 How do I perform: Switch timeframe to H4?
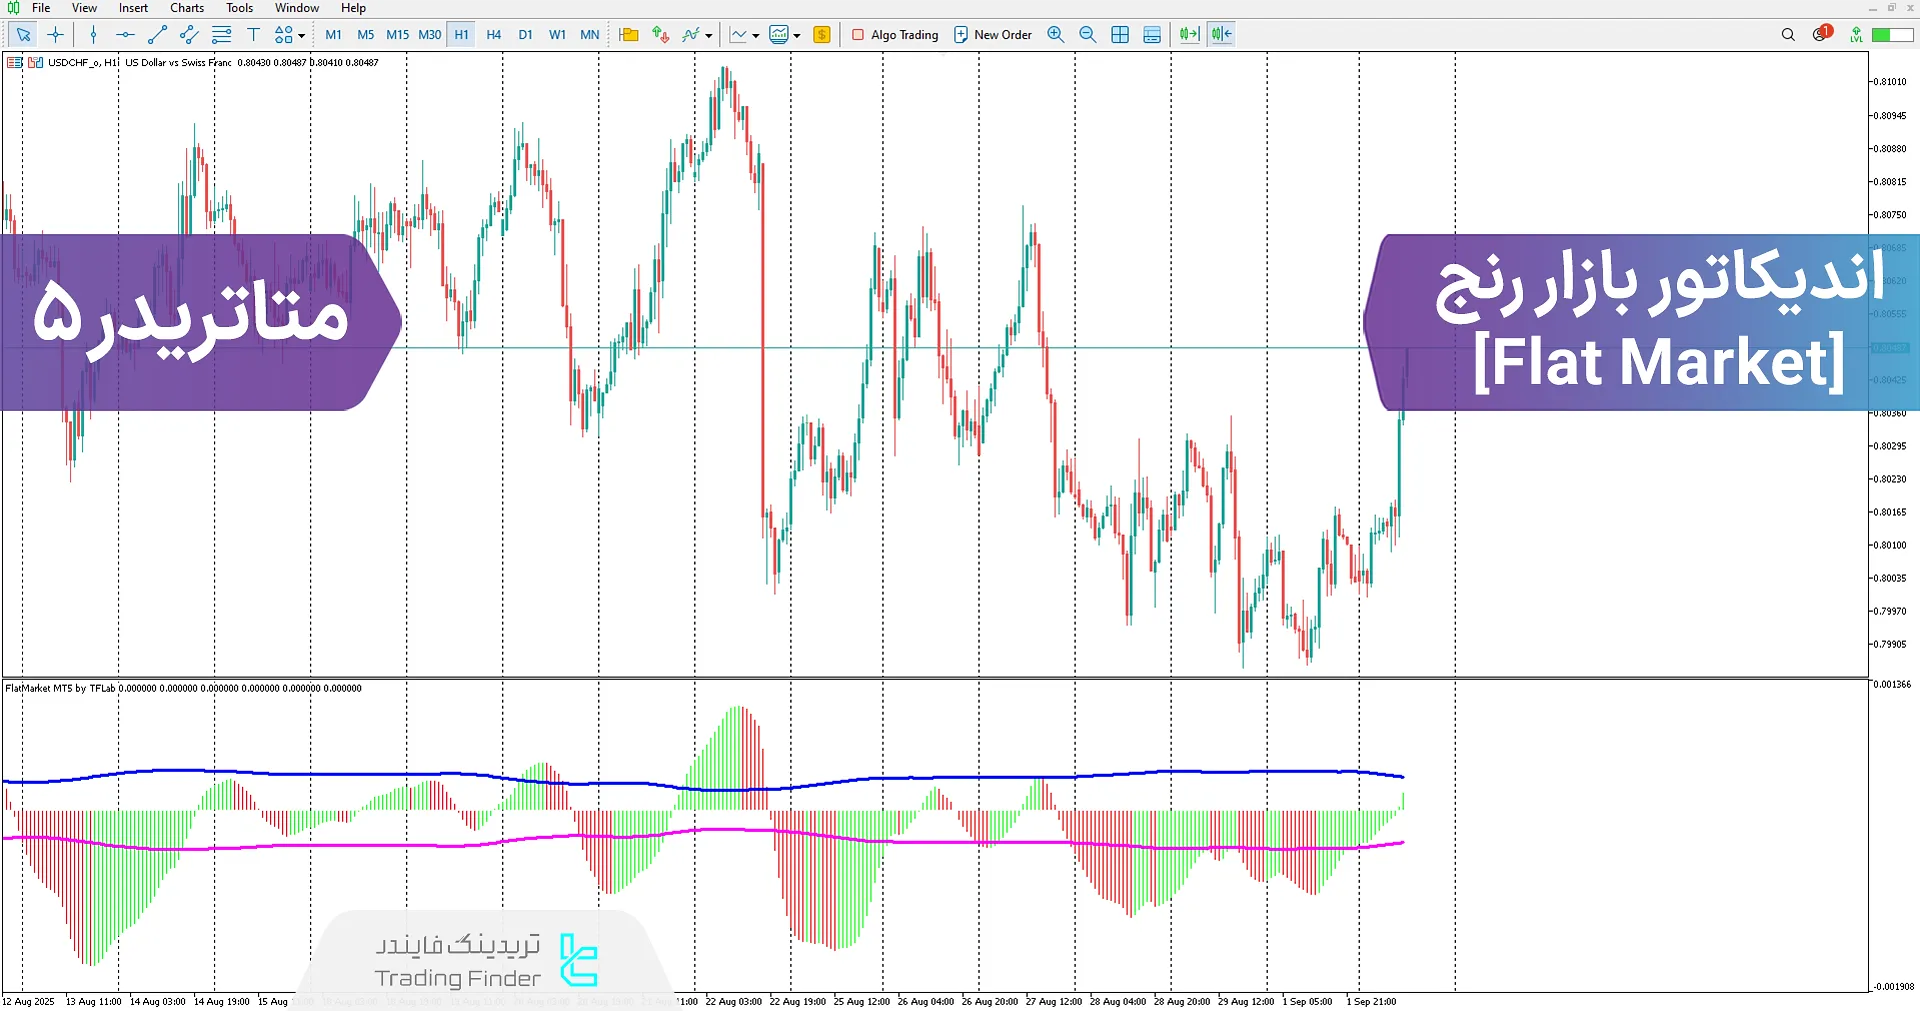[493, 35]
